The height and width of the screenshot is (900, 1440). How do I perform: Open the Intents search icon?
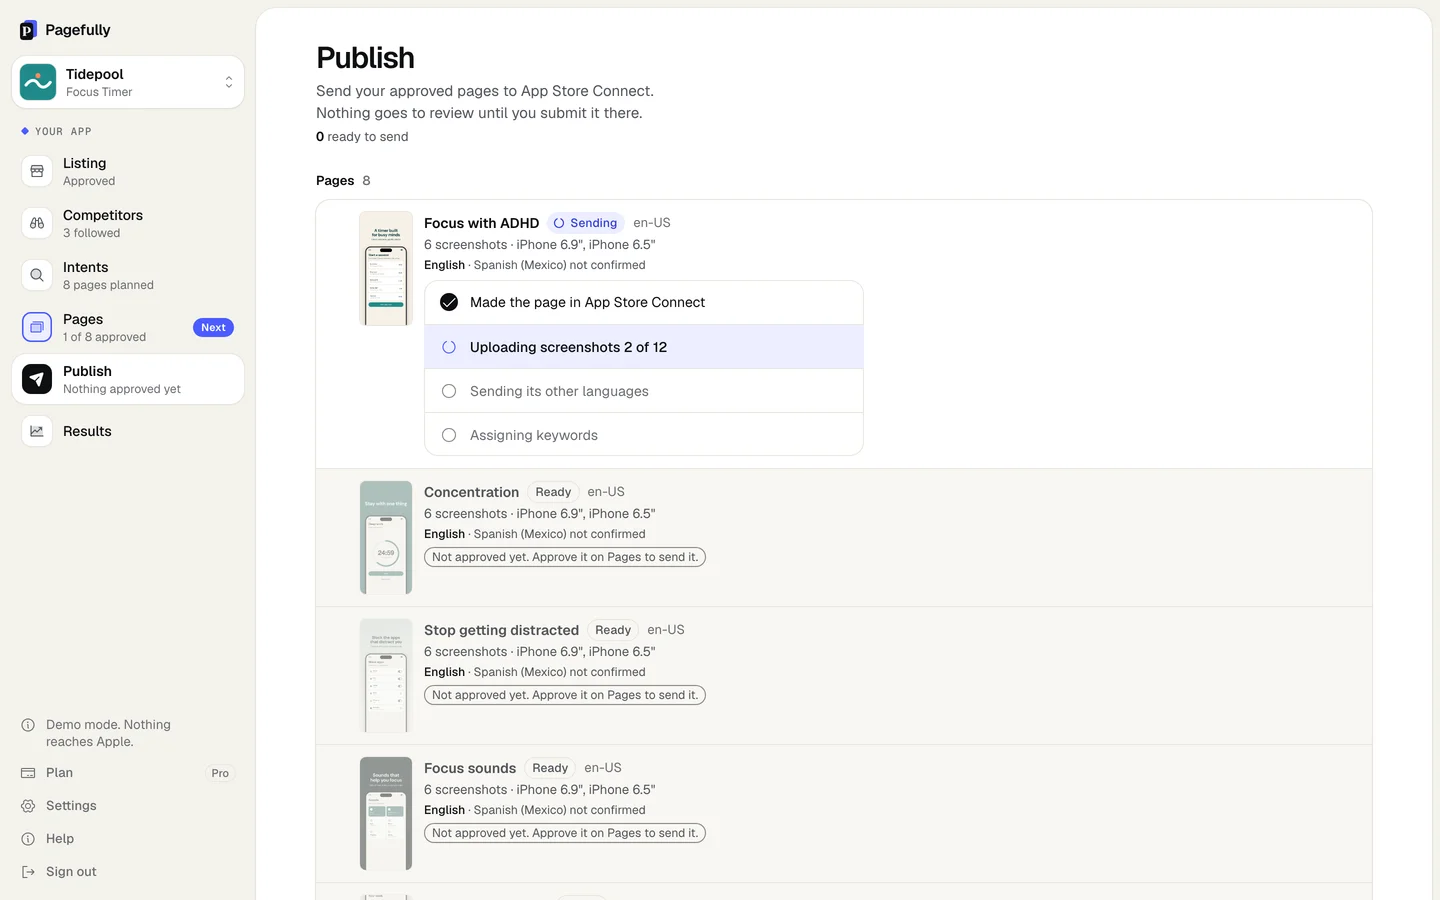(37, 275)
